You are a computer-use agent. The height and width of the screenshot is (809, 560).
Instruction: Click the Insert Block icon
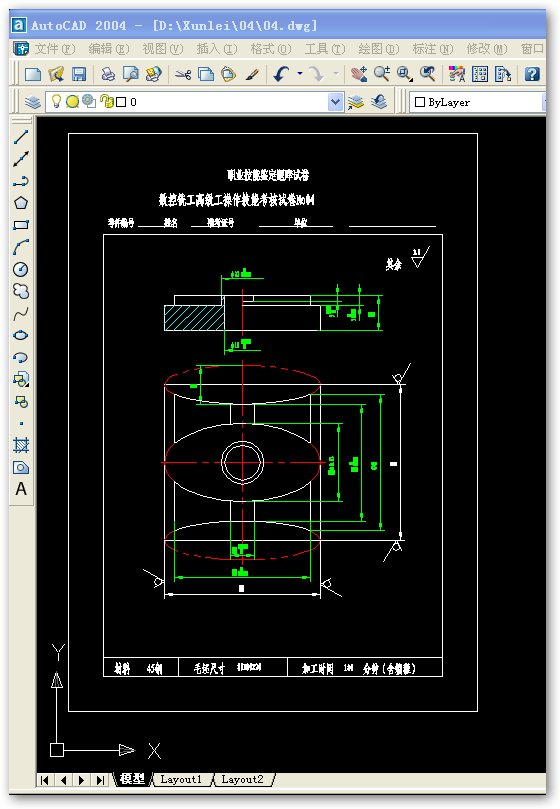[x=21, y=379]
